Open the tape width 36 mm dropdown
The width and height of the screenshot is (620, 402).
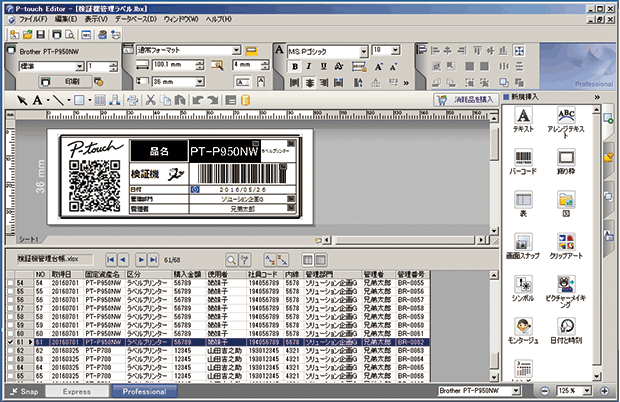click(200, 82)
